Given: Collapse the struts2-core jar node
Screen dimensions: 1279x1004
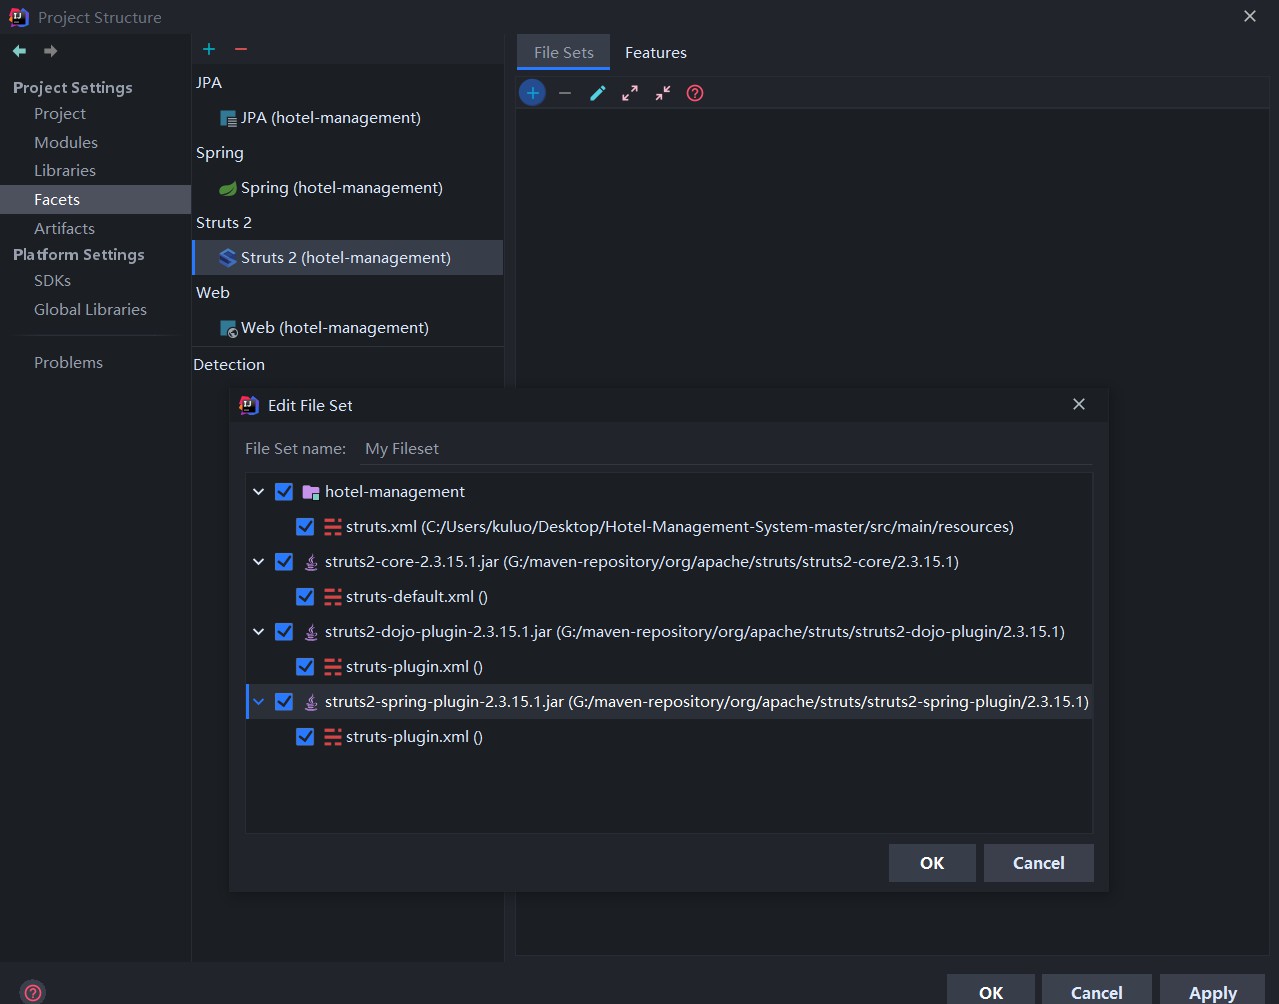Looking at the screenshot, I should [259, 562].
